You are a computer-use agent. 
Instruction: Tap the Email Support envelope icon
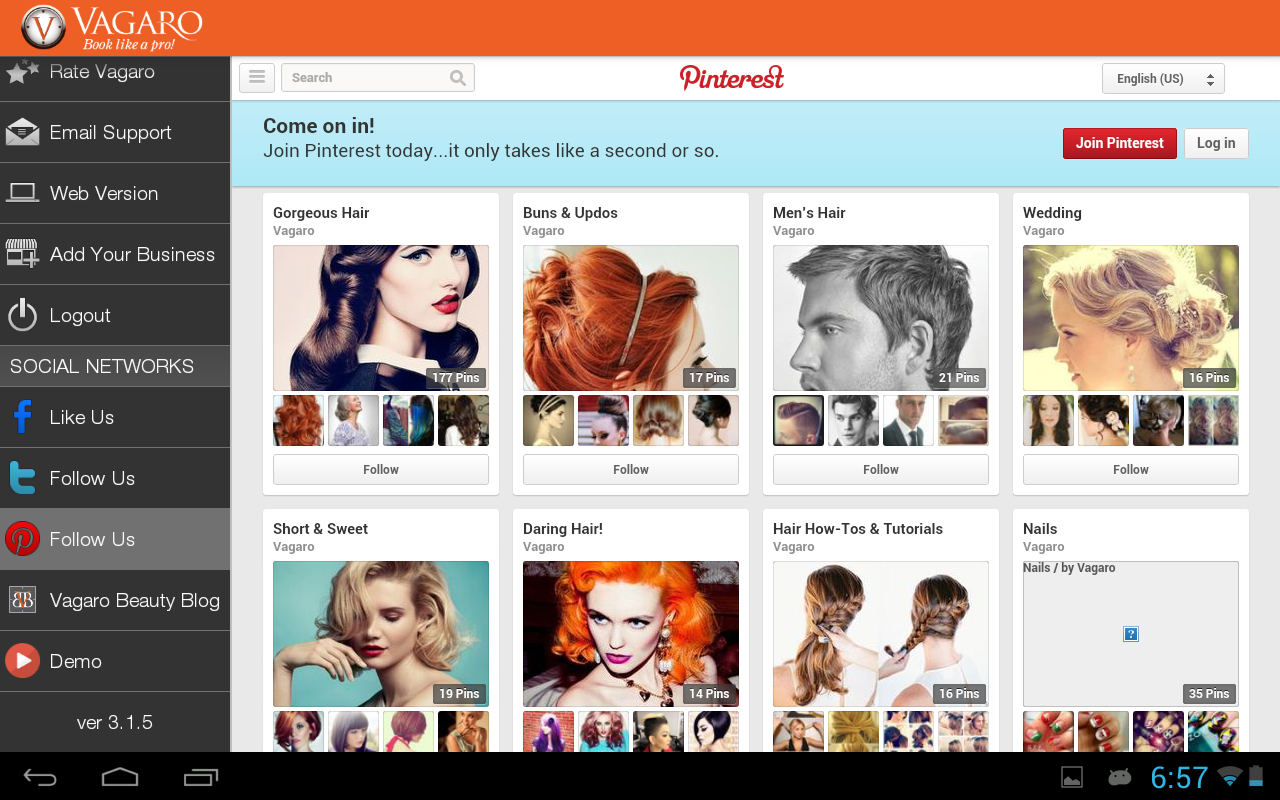pyautogui.click(x=22, y=132)
